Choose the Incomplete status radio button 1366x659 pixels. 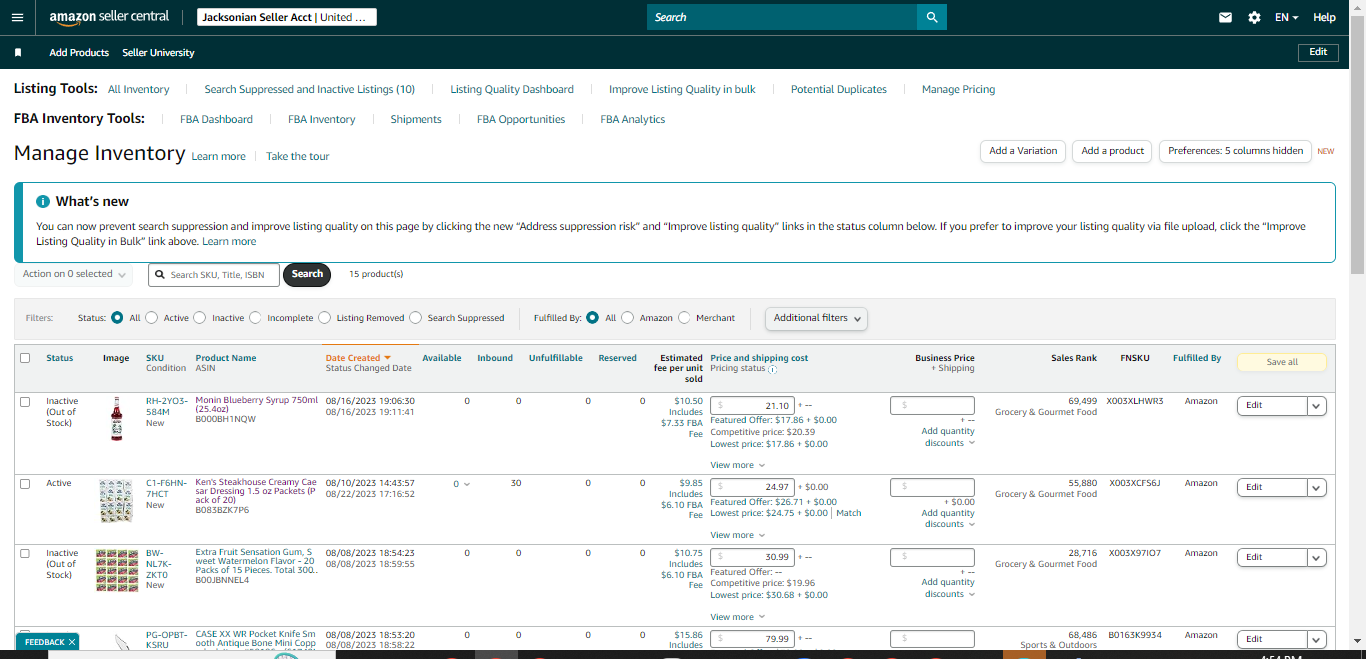[255, 318]
